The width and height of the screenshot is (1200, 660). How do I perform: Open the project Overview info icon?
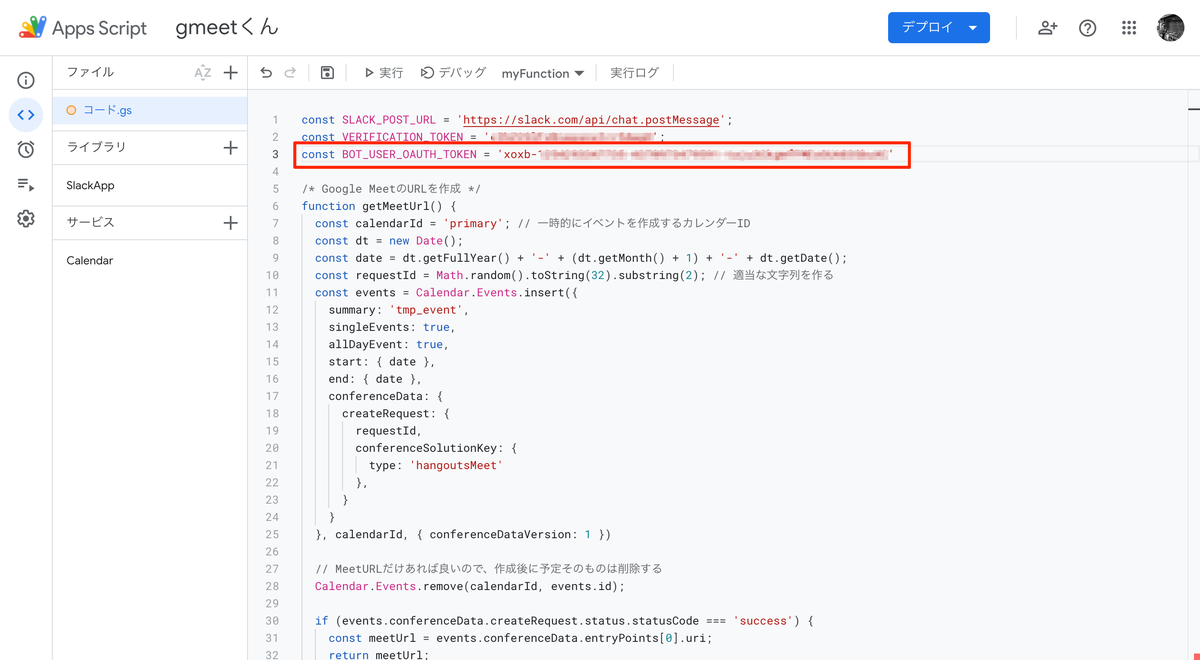click(x=26, y=80)
